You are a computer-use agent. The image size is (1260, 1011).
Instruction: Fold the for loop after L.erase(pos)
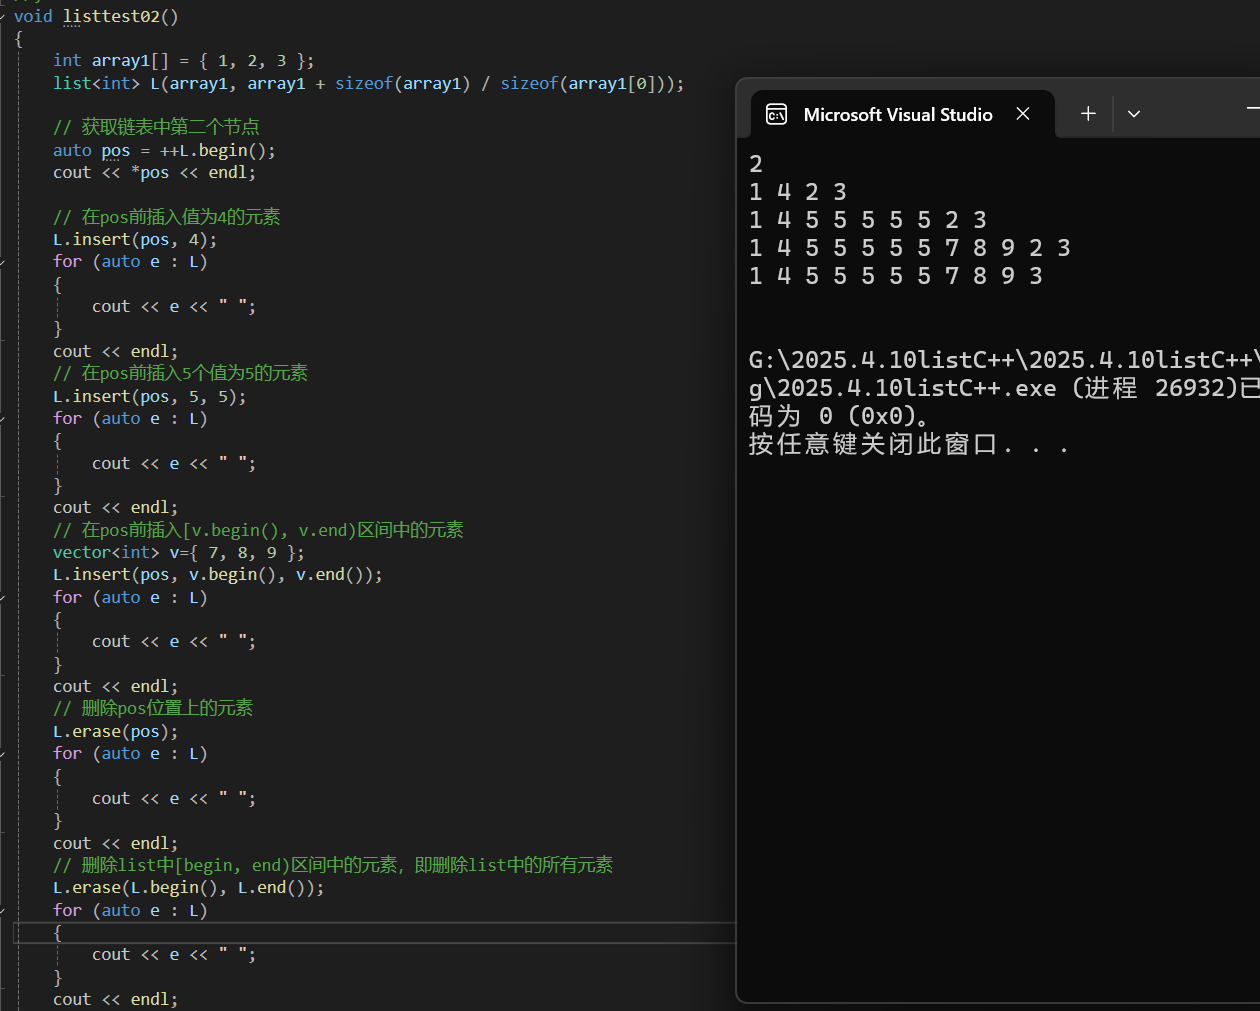[3, 754]
